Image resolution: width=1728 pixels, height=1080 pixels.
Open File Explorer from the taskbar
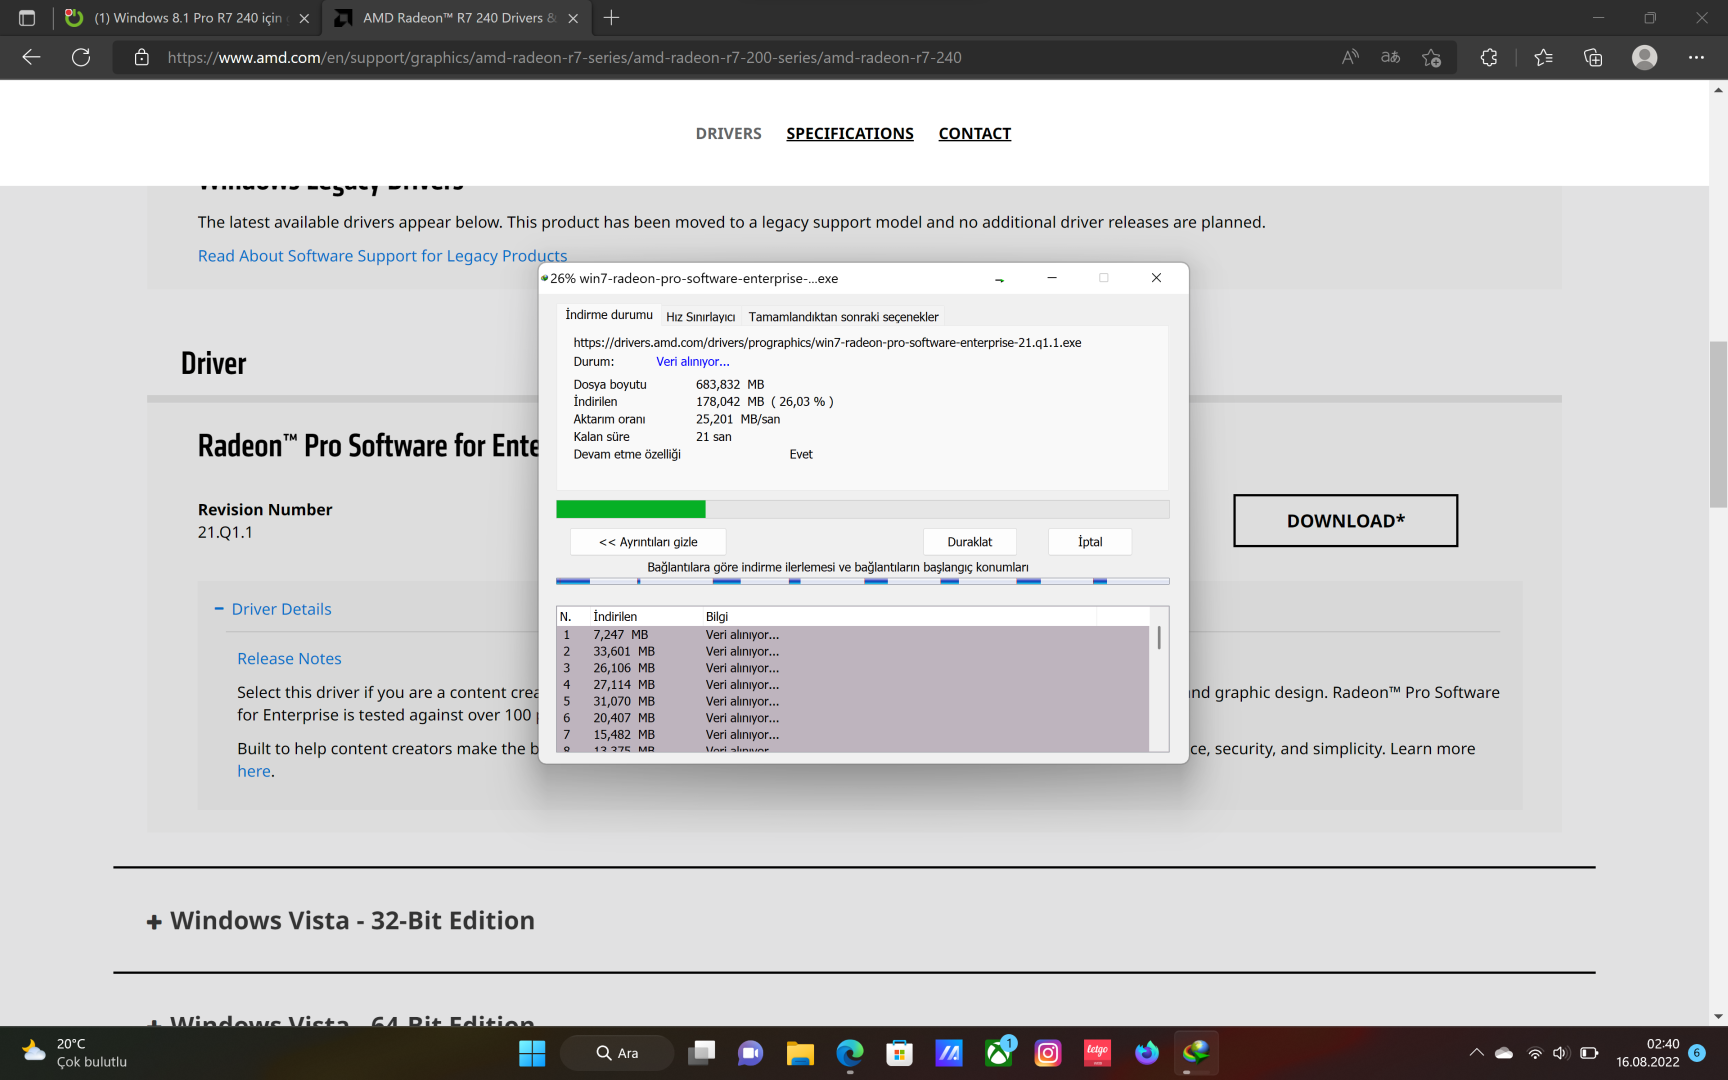[x=800, y=1053]
